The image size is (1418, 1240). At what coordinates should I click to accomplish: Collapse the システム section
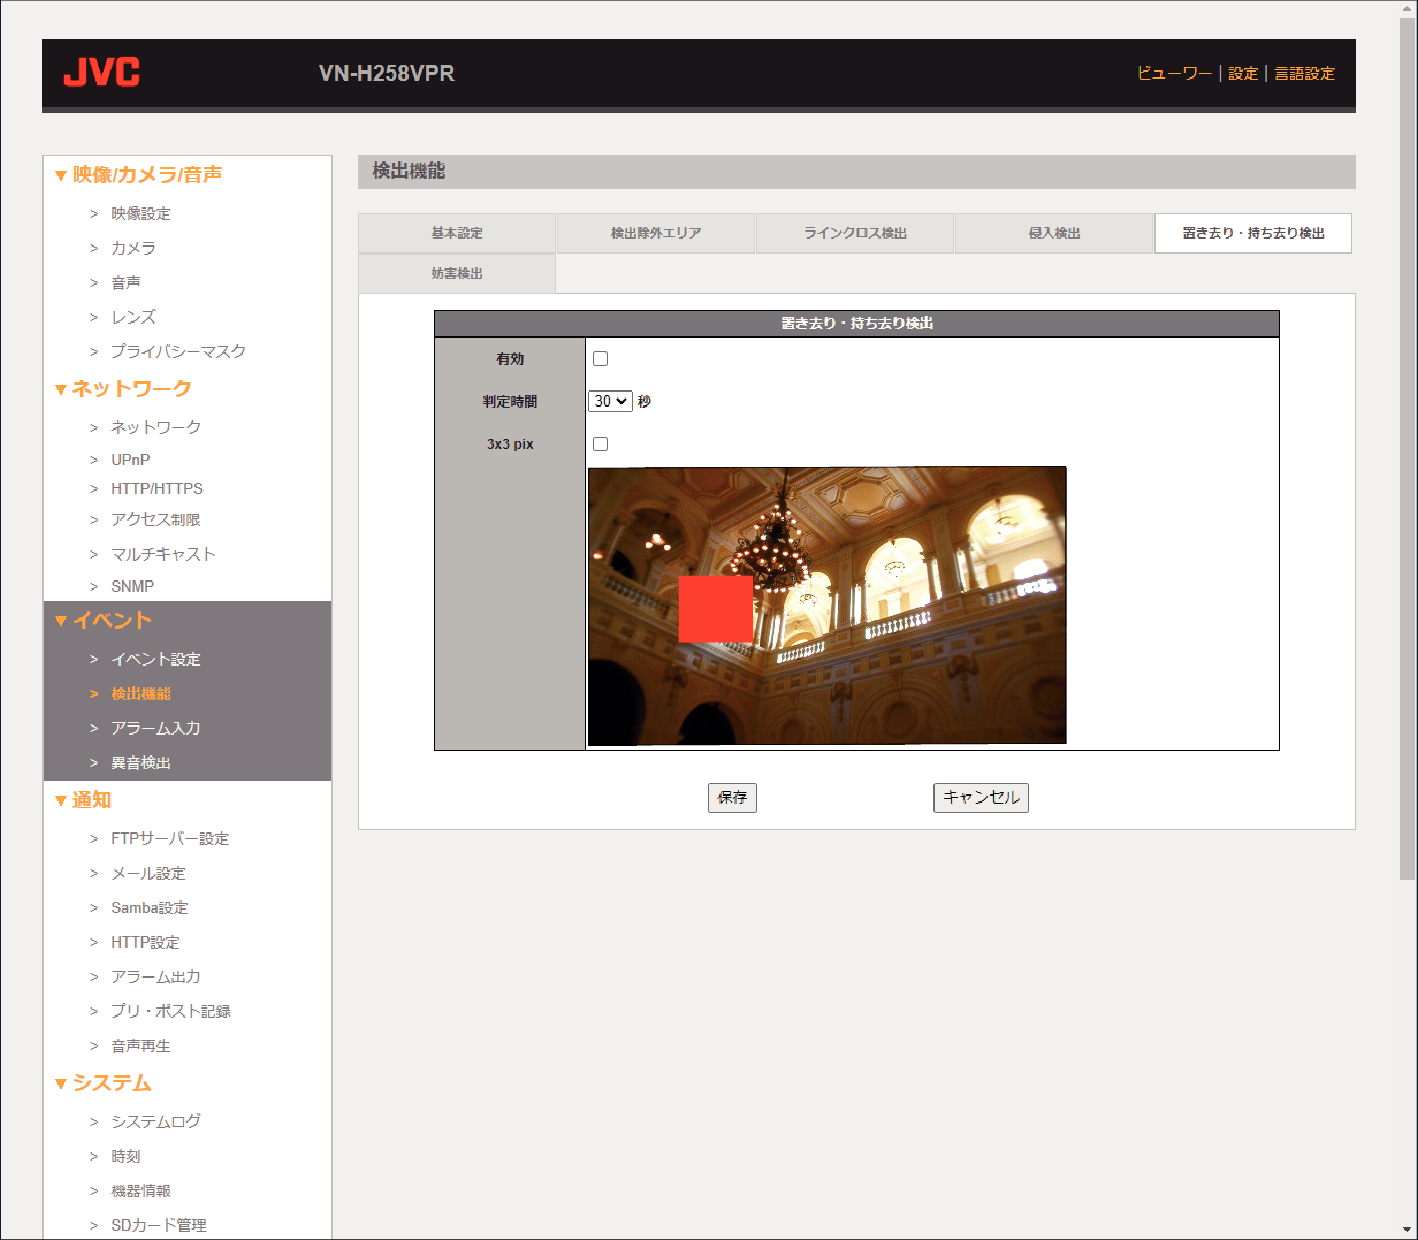tap(103, 1083)
